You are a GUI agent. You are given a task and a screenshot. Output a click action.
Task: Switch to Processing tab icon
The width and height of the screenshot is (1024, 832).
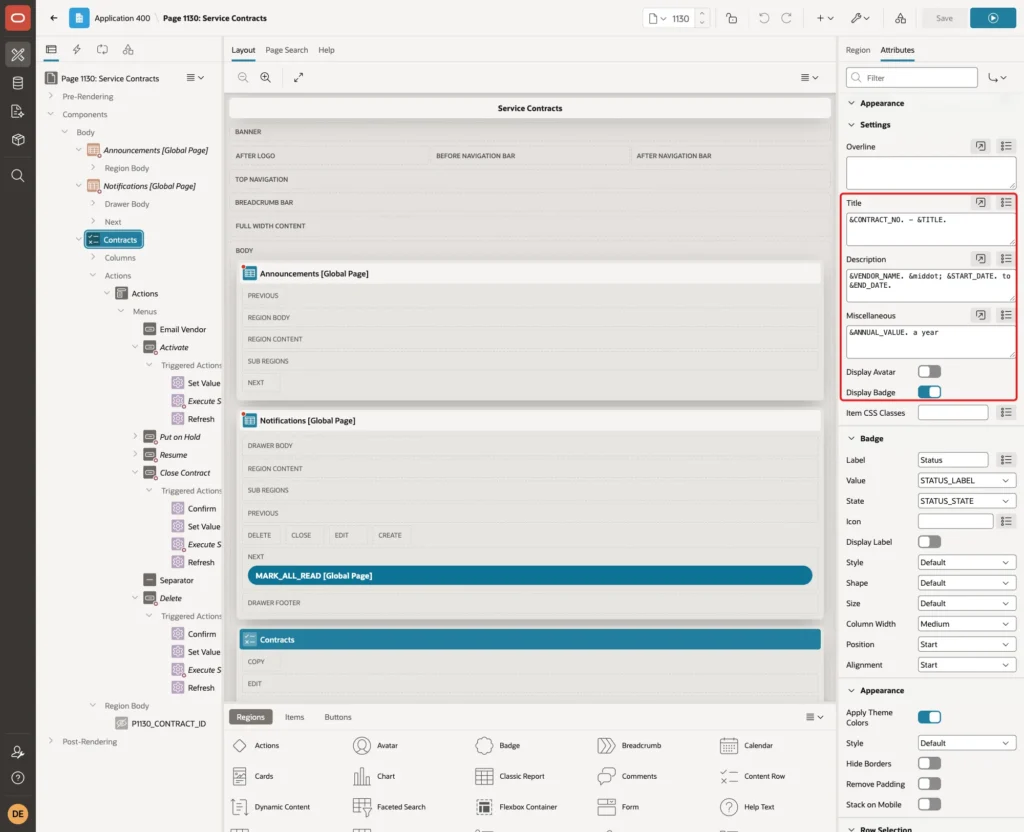[102, 50]
